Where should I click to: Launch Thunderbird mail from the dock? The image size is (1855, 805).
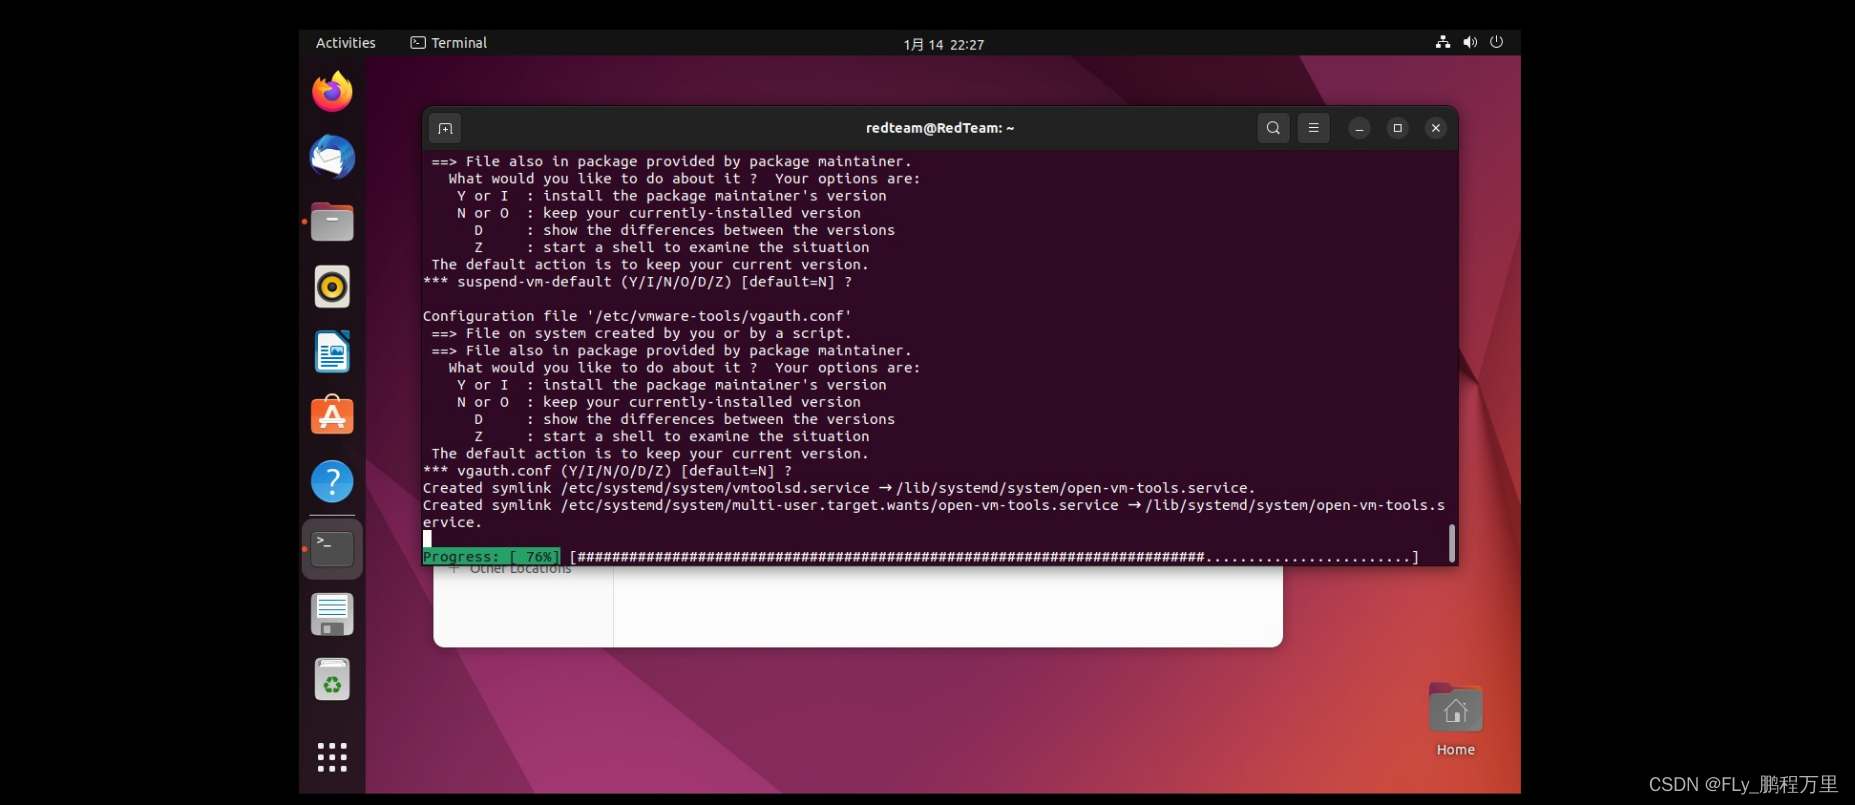click(x=332, y=157)
